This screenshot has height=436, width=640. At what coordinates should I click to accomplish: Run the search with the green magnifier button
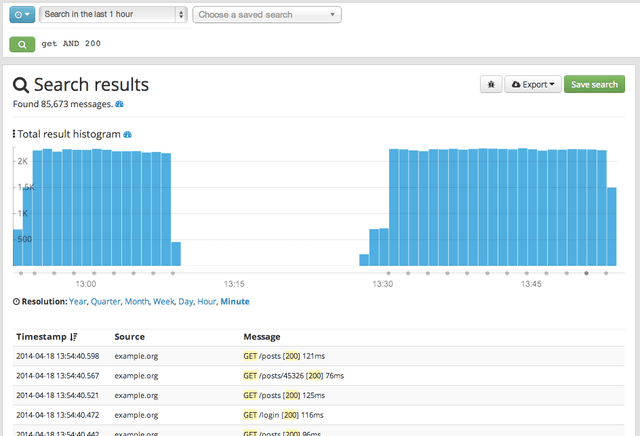pyautogui.click(x=22, y=44)
